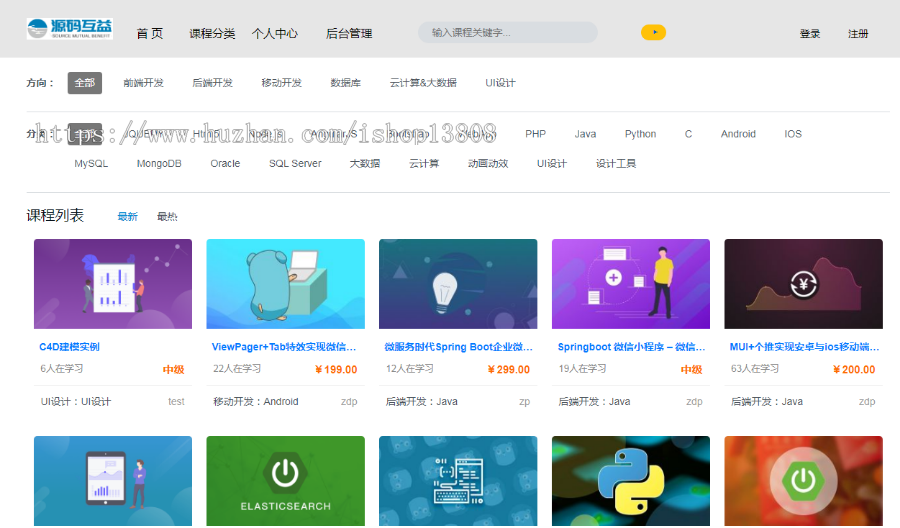Go to 个人中心 in the navigation

pyautogui.click(x=274, y=34)
